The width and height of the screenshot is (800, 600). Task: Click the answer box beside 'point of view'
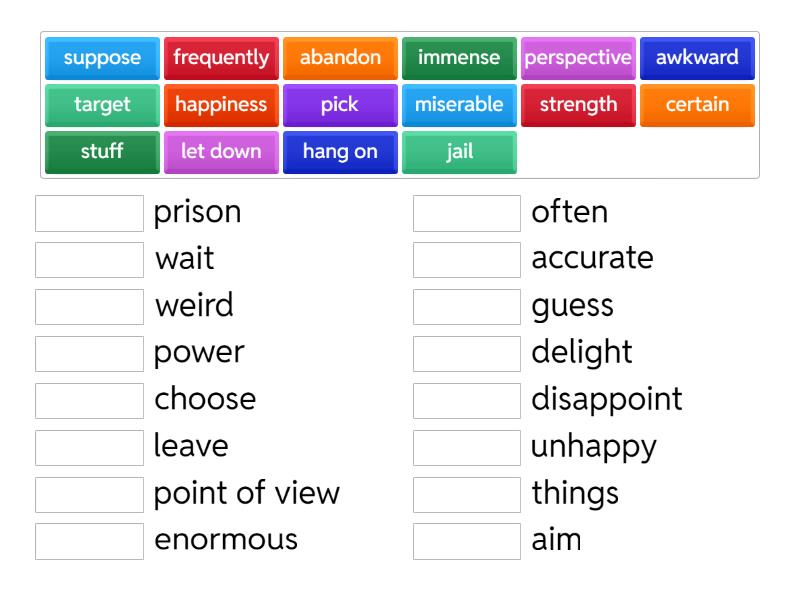click(89, 494)
